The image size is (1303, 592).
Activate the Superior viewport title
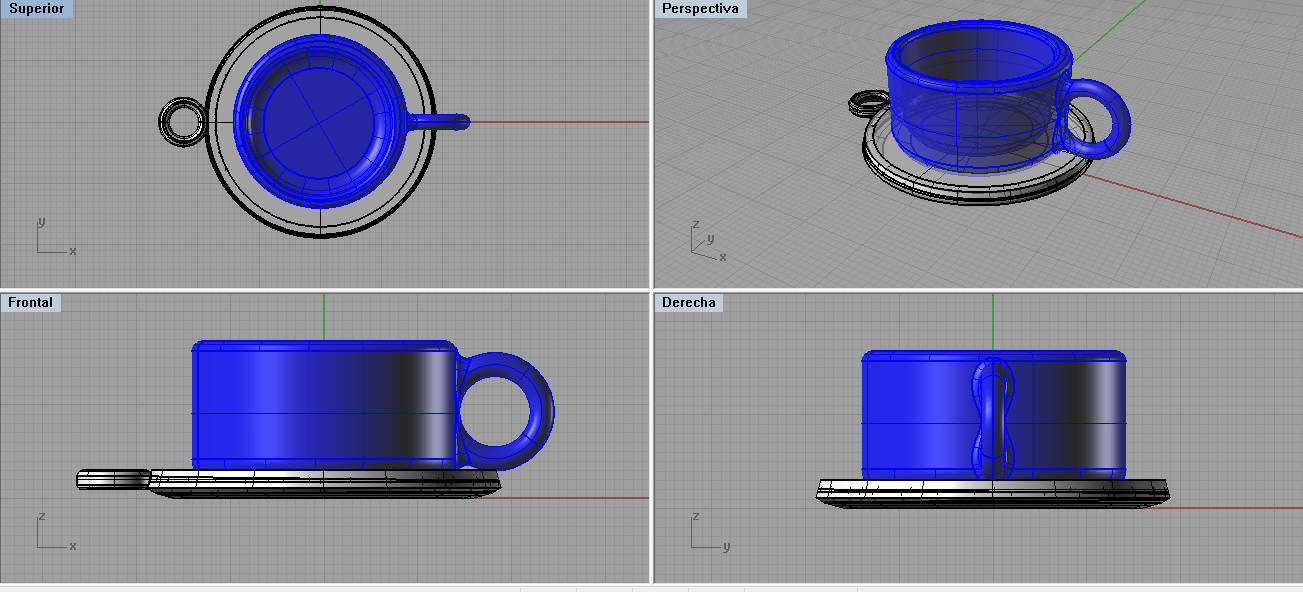click(x=36, y=9)
